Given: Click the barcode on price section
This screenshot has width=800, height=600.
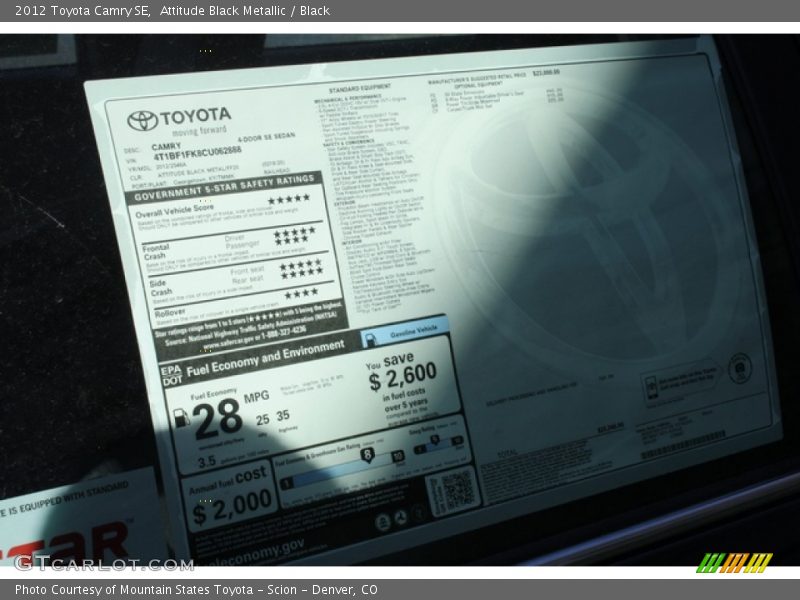Looking at the screenshot, I should 683,444.
